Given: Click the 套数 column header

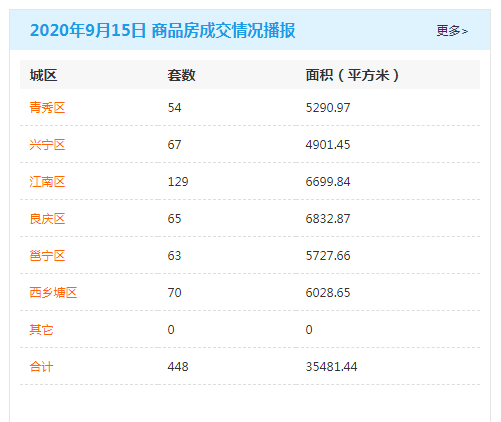Looking at the screenshot, I should click(181, 75).
